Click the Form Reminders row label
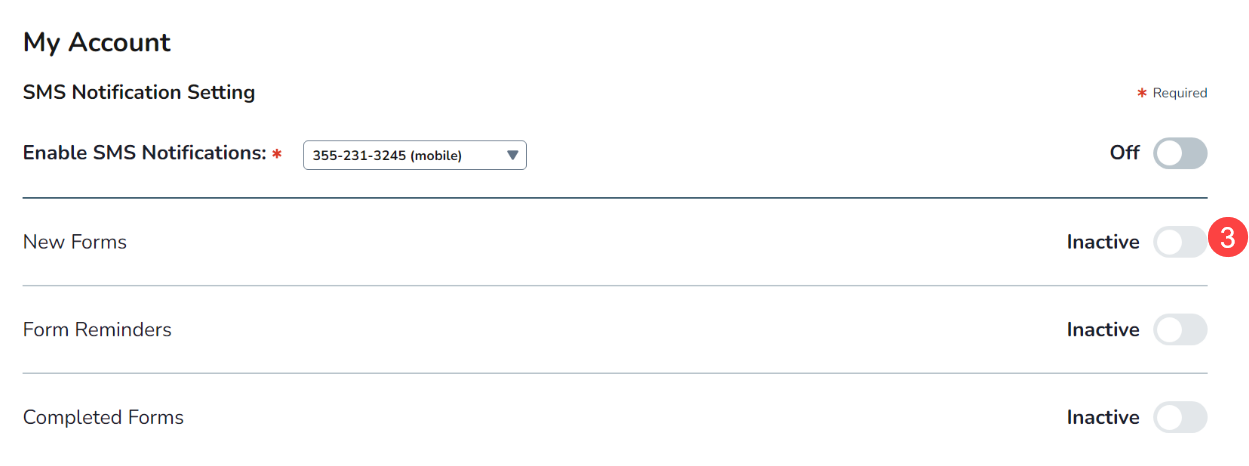This screenshot has width=1249, height=466. pyautogui.click(x=97, y=330)
